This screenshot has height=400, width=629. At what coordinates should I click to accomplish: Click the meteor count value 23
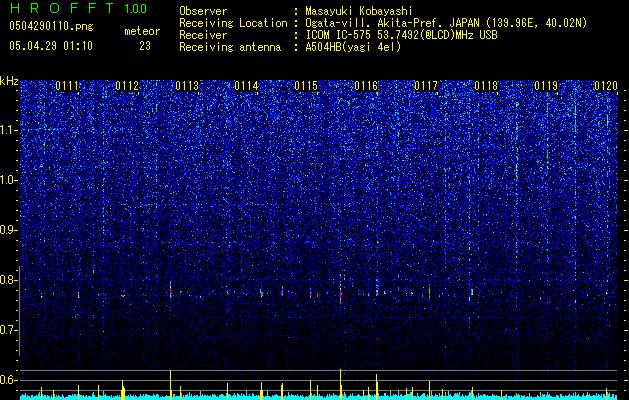point(145,46)
